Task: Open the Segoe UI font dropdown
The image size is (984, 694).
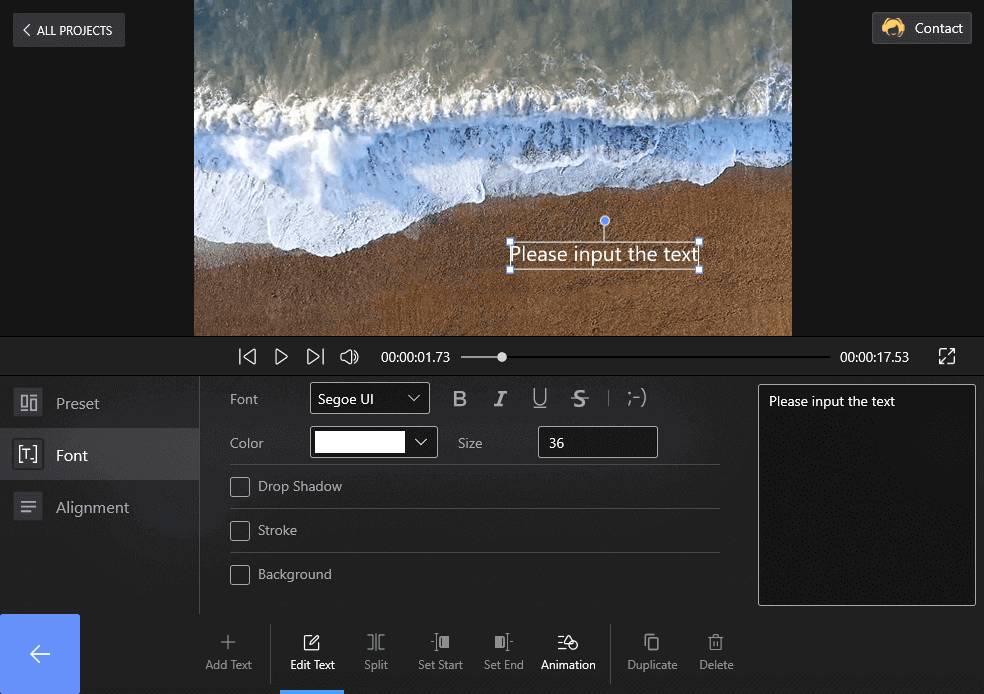Action: pos(370,398)
